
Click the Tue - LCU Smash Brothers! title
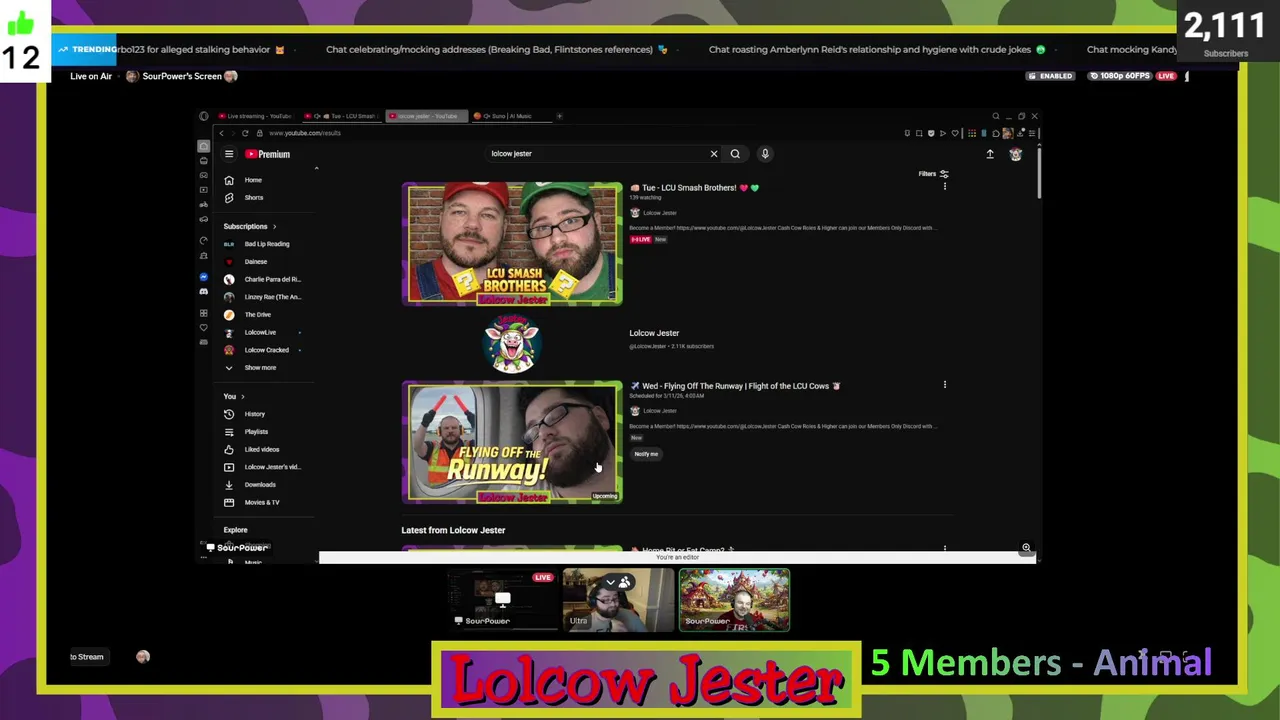pyautogui.click(x=694, y=188)
